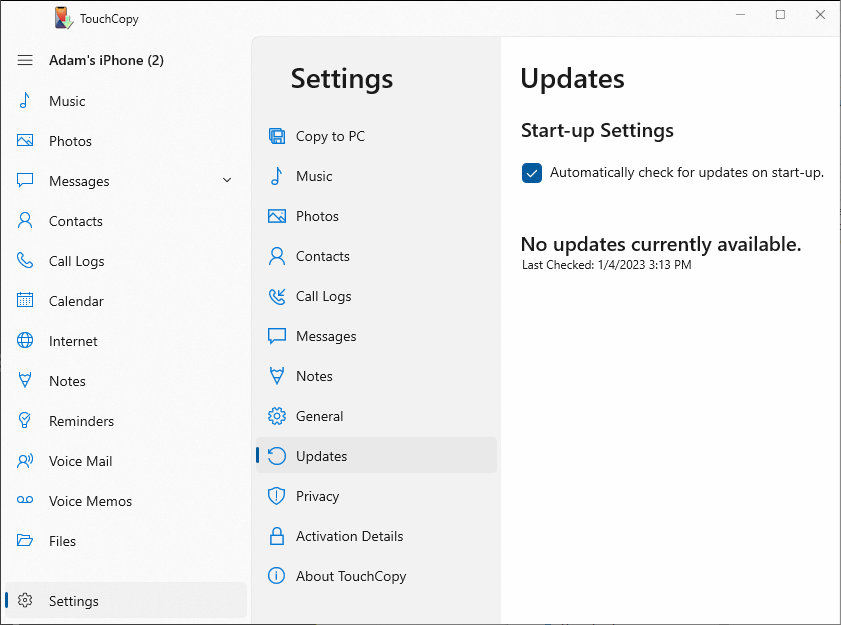
Task: Click 'No updates currently available.' message
Action: coord(661,244)
